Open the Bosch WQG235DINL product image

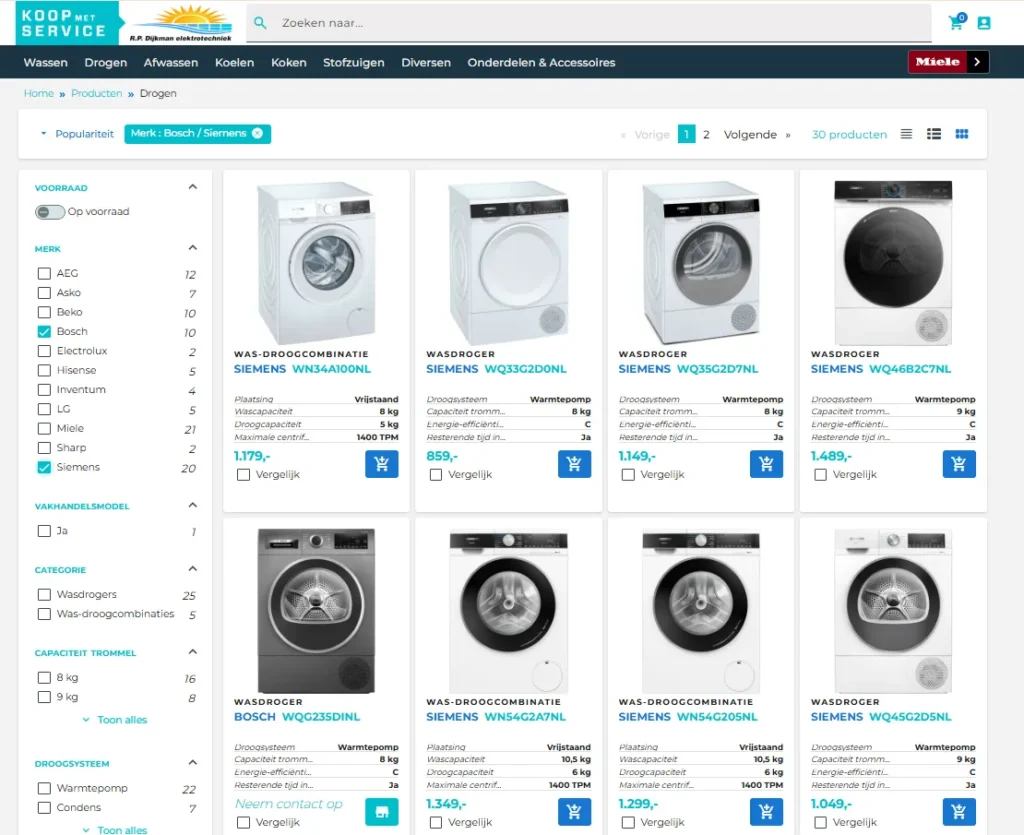316,610
